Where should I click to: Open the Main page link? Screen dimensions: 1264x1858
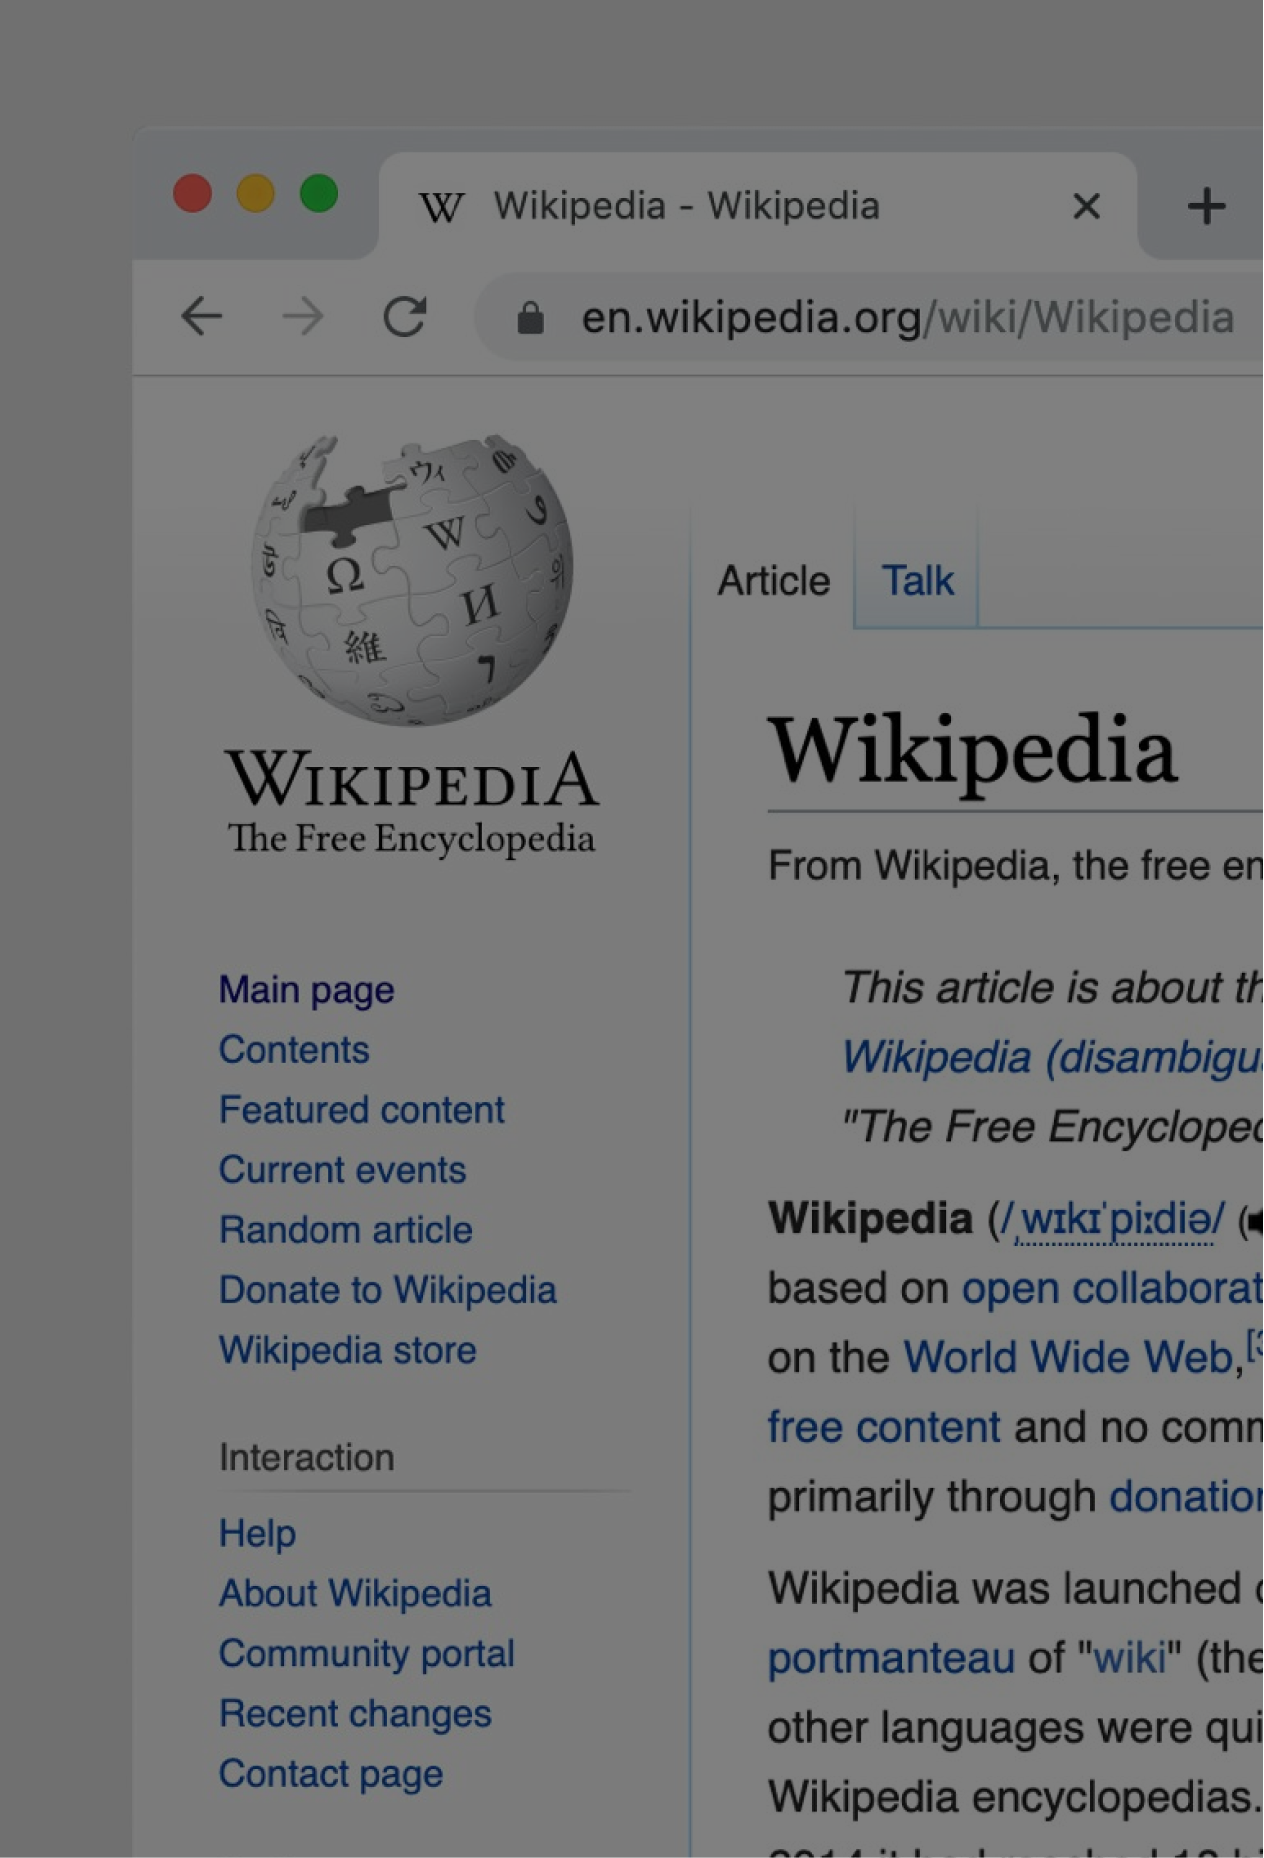[306, 990]
